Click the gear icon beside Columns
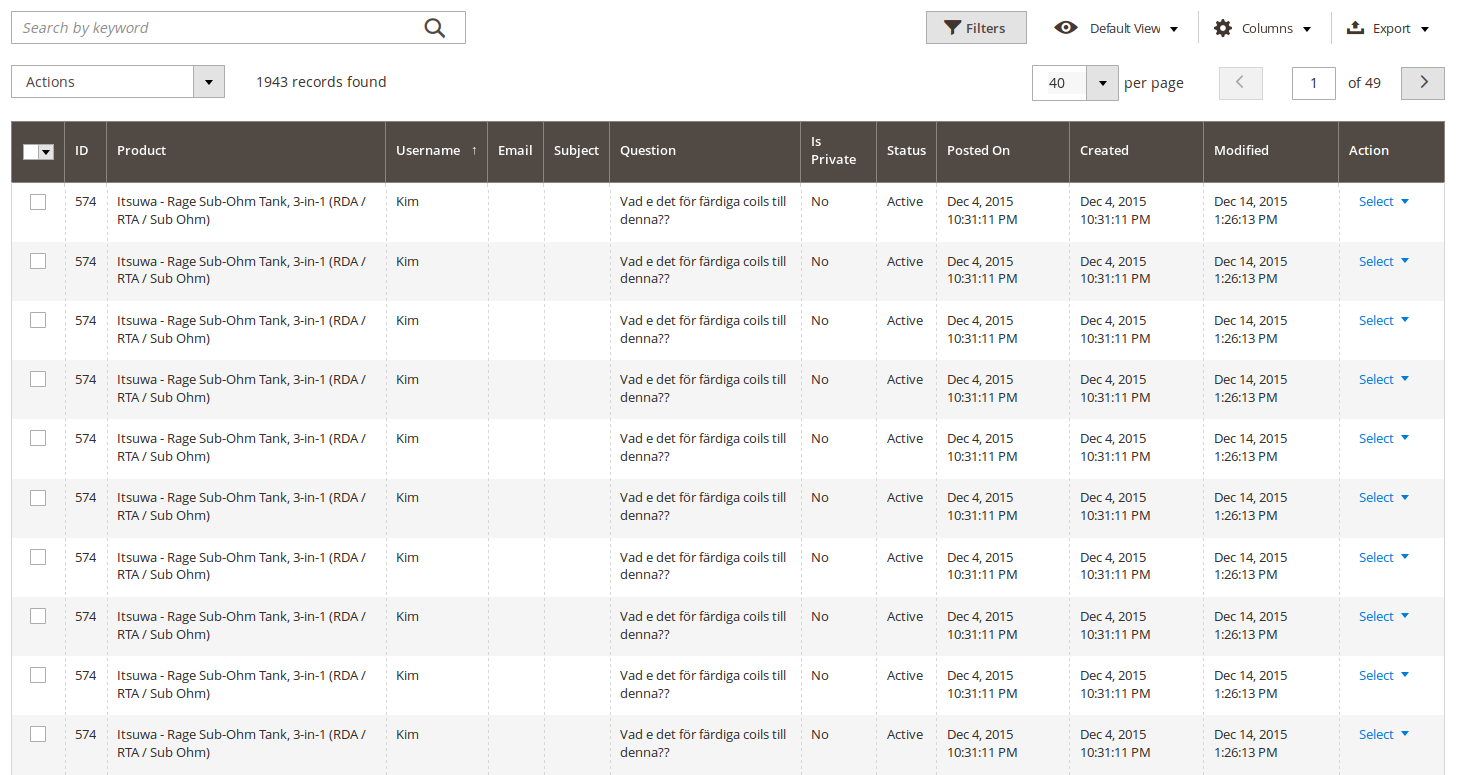Image resolution: width=1457 pixels, height=775 pixels. (1223, 28)
